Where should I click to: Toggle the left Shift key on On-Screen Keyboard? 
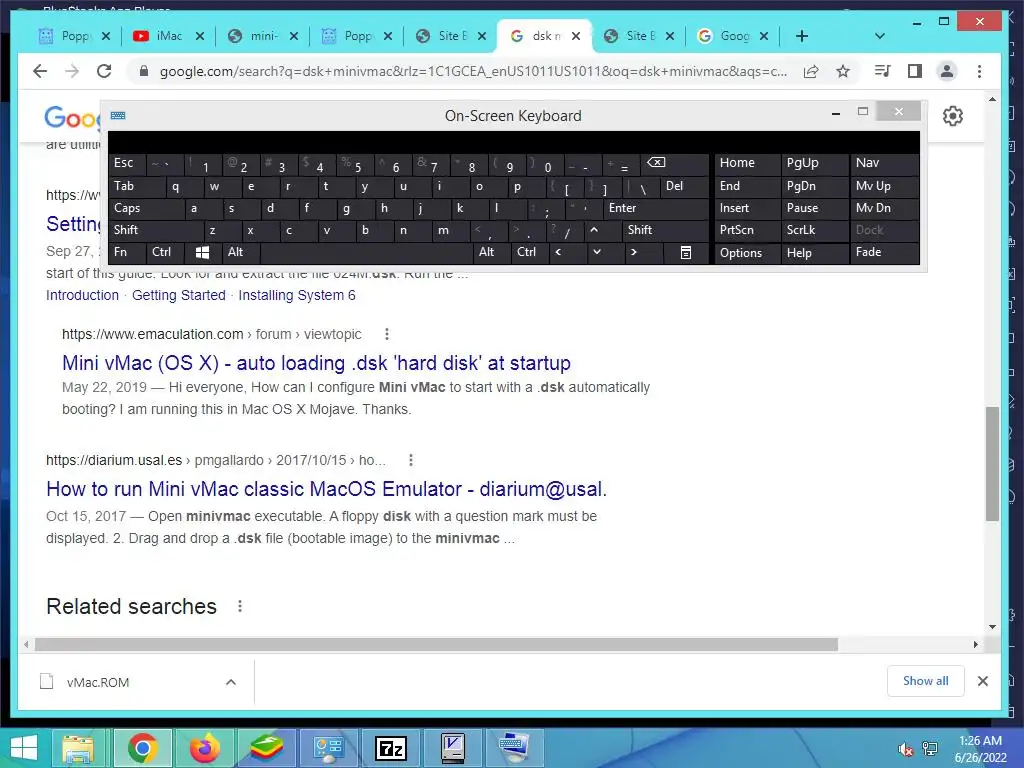156,230
